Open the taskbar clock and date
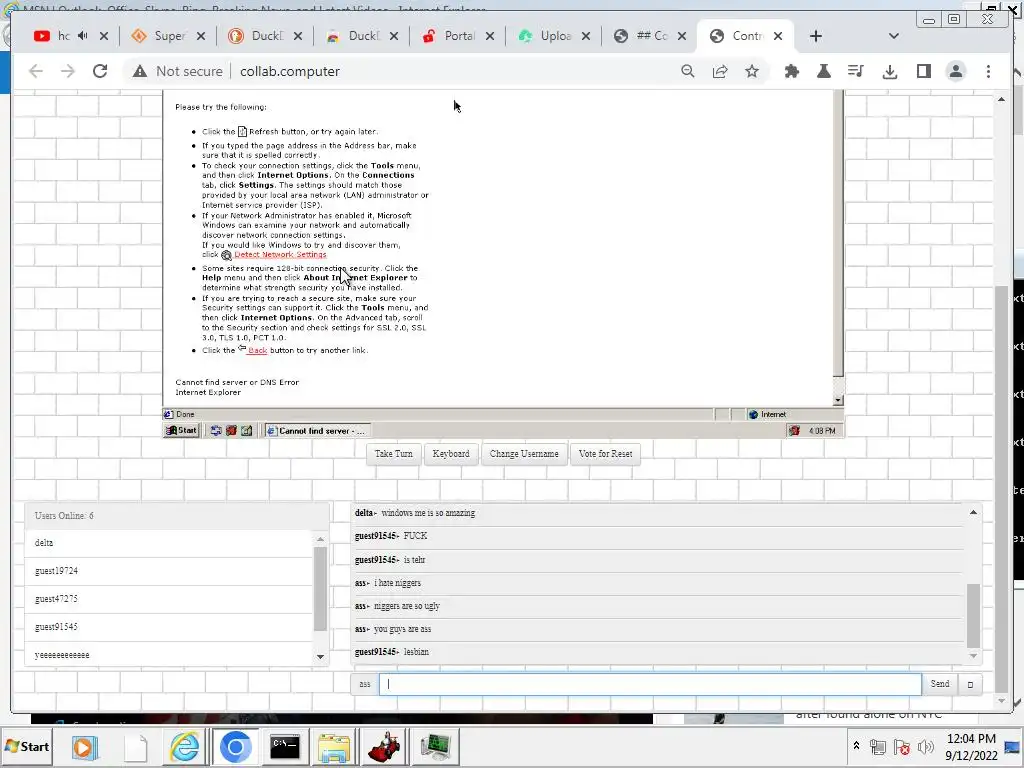 click(971, 746)
